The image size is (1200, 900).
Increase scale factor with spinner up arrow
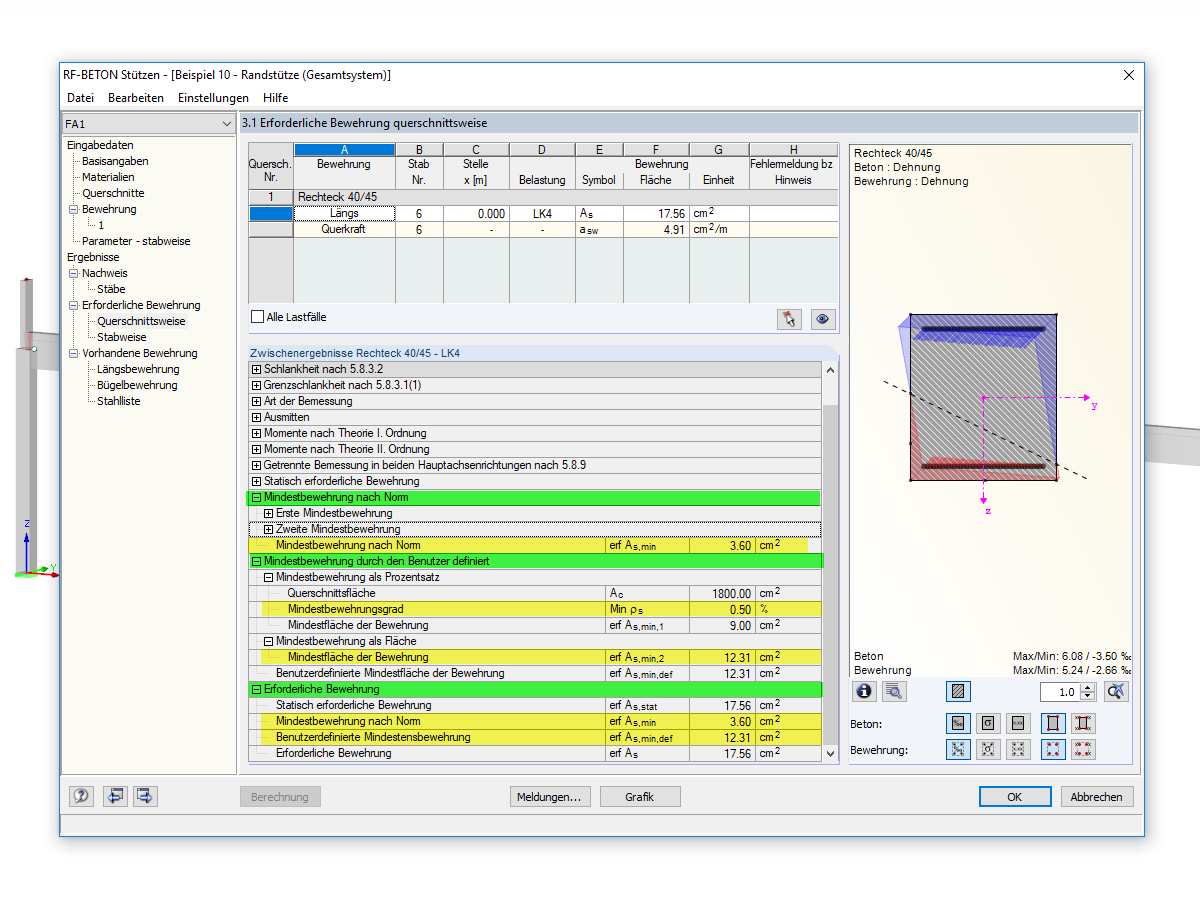pyautogui.click(x=1089, y=687)
